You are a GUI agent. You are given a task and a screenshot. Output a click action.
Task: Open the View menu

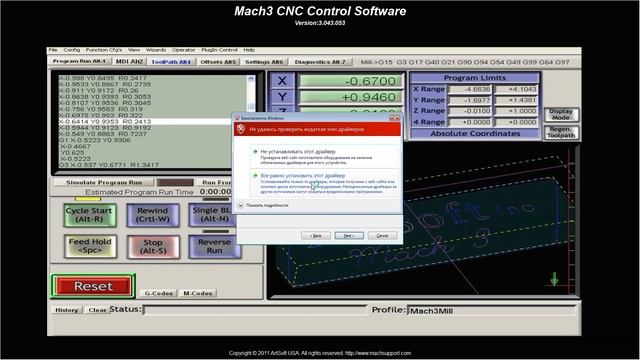(134, 50)
